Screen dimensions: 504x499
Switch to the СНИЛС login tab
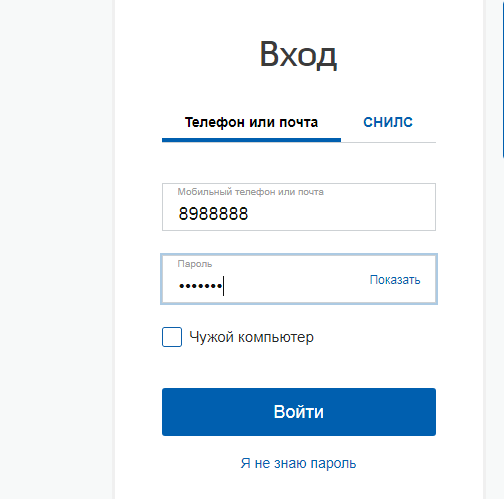click(388, 122)
